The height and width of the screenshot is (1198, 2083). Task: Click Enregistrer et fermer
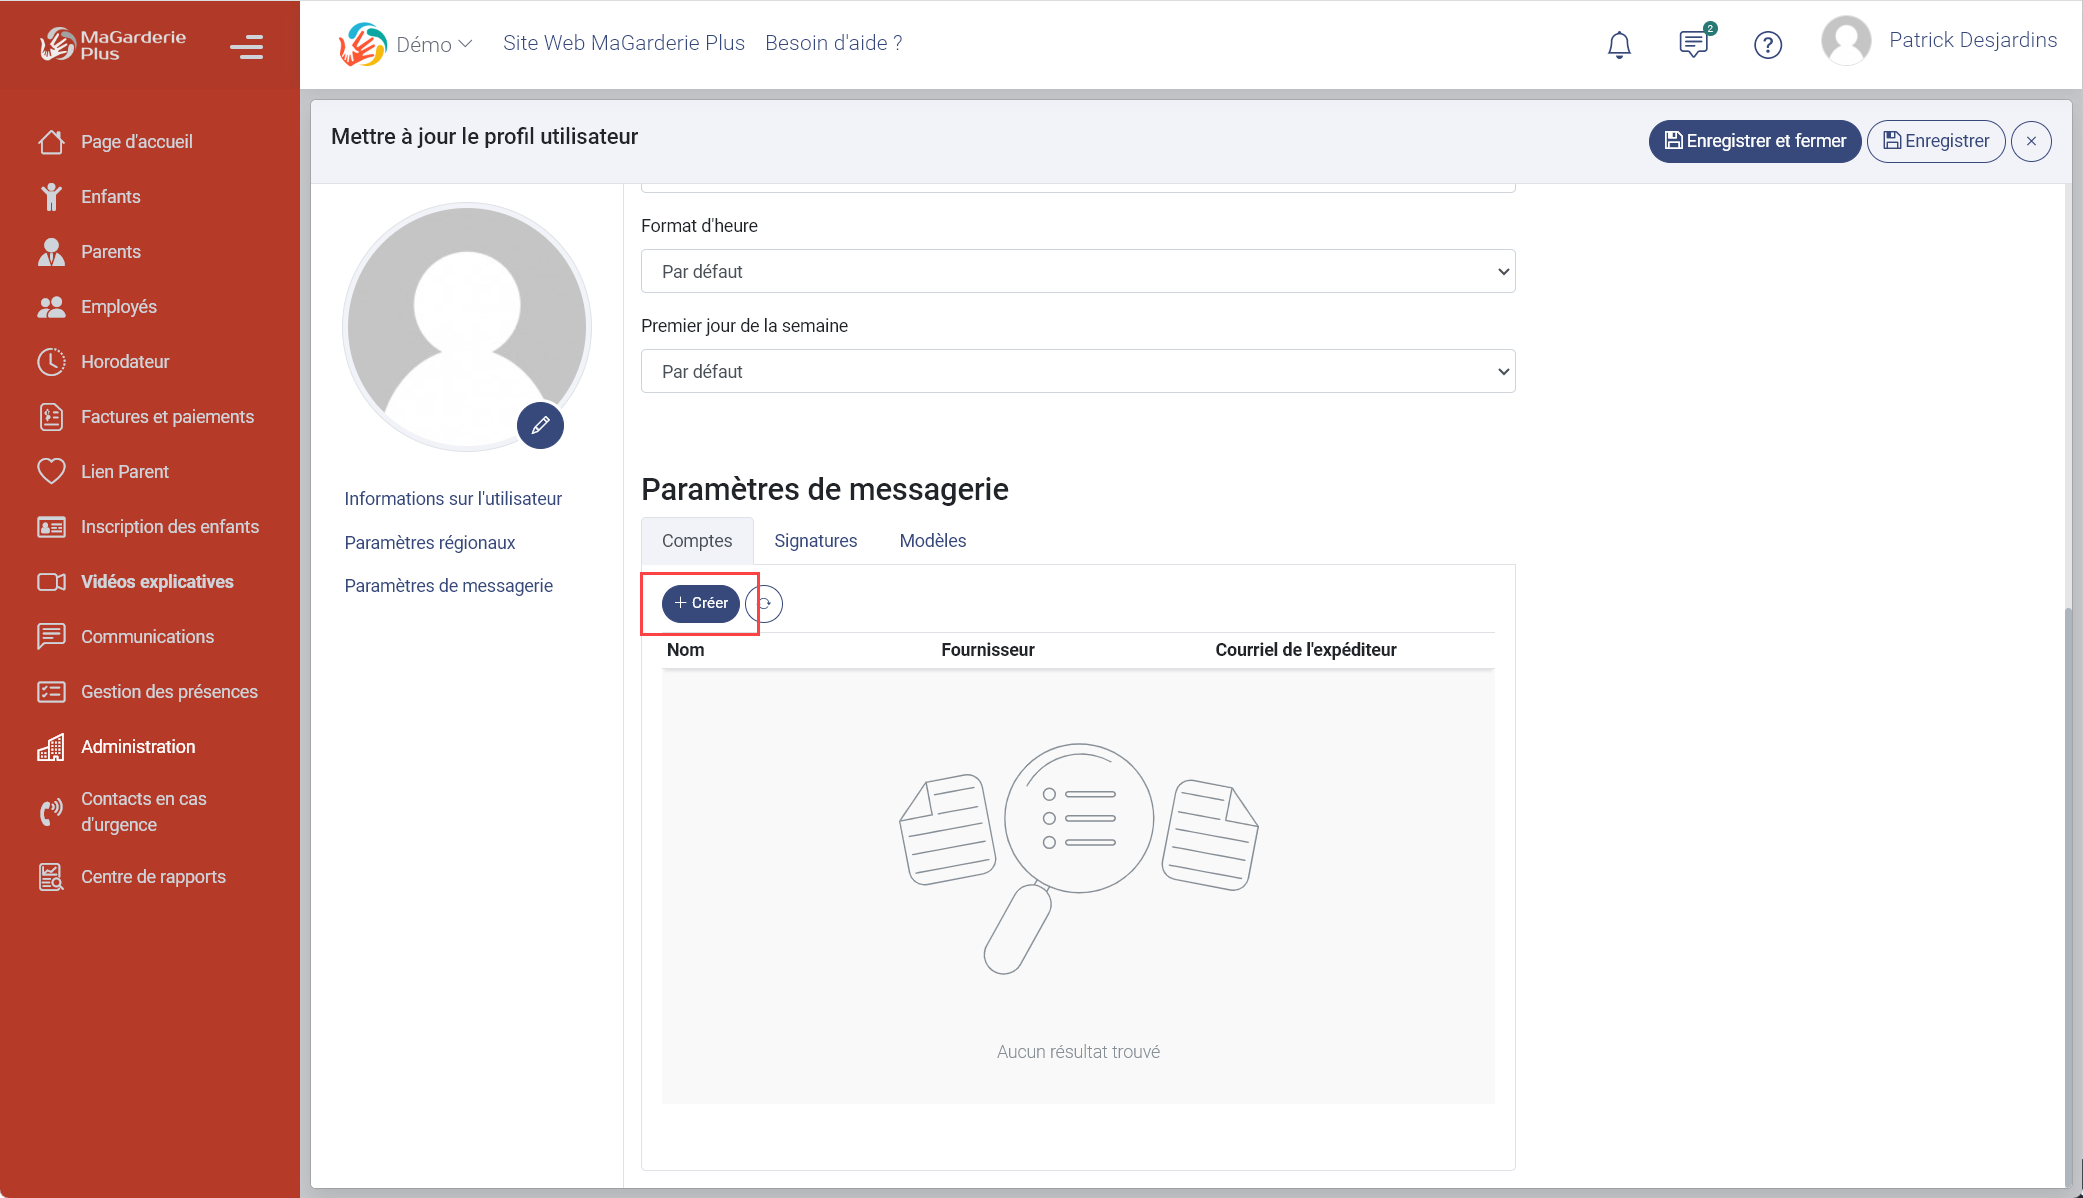pos(1754,141)
